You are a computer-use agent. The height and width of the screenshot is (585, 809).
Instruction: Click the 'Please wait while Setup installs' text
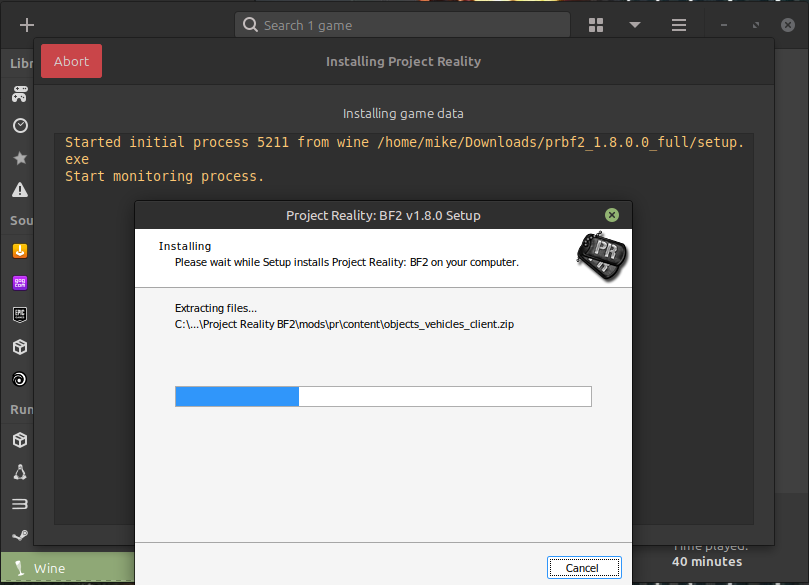tap(346, 262)
